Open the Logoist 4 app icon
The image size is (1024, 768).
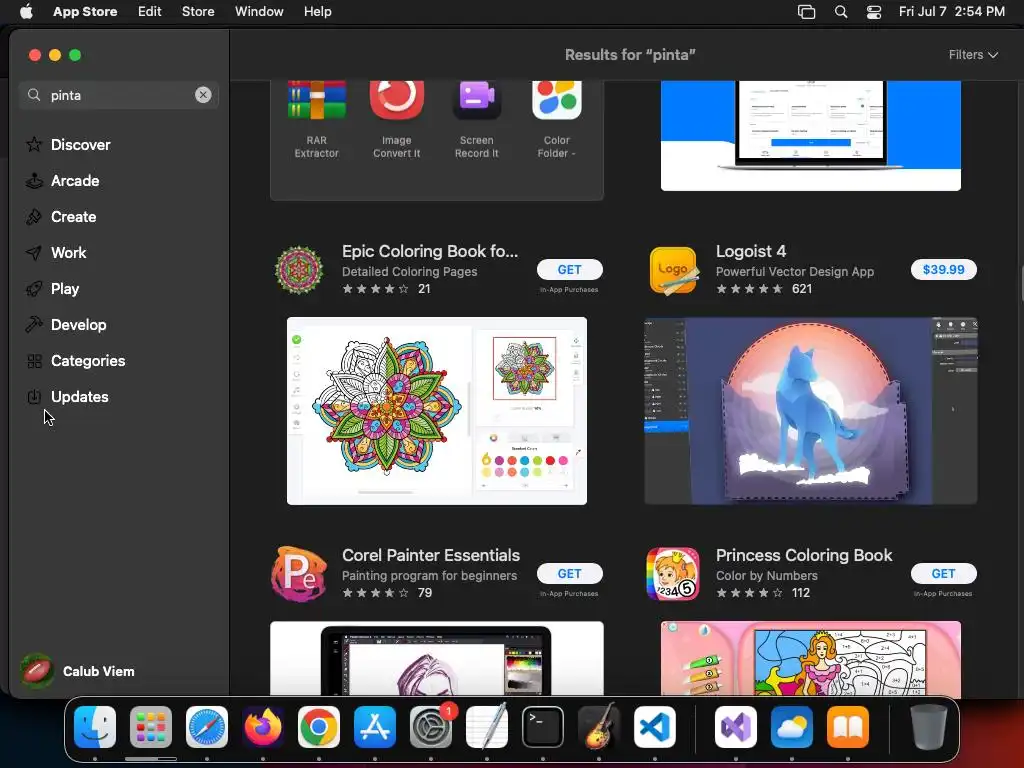click(673, 270)
